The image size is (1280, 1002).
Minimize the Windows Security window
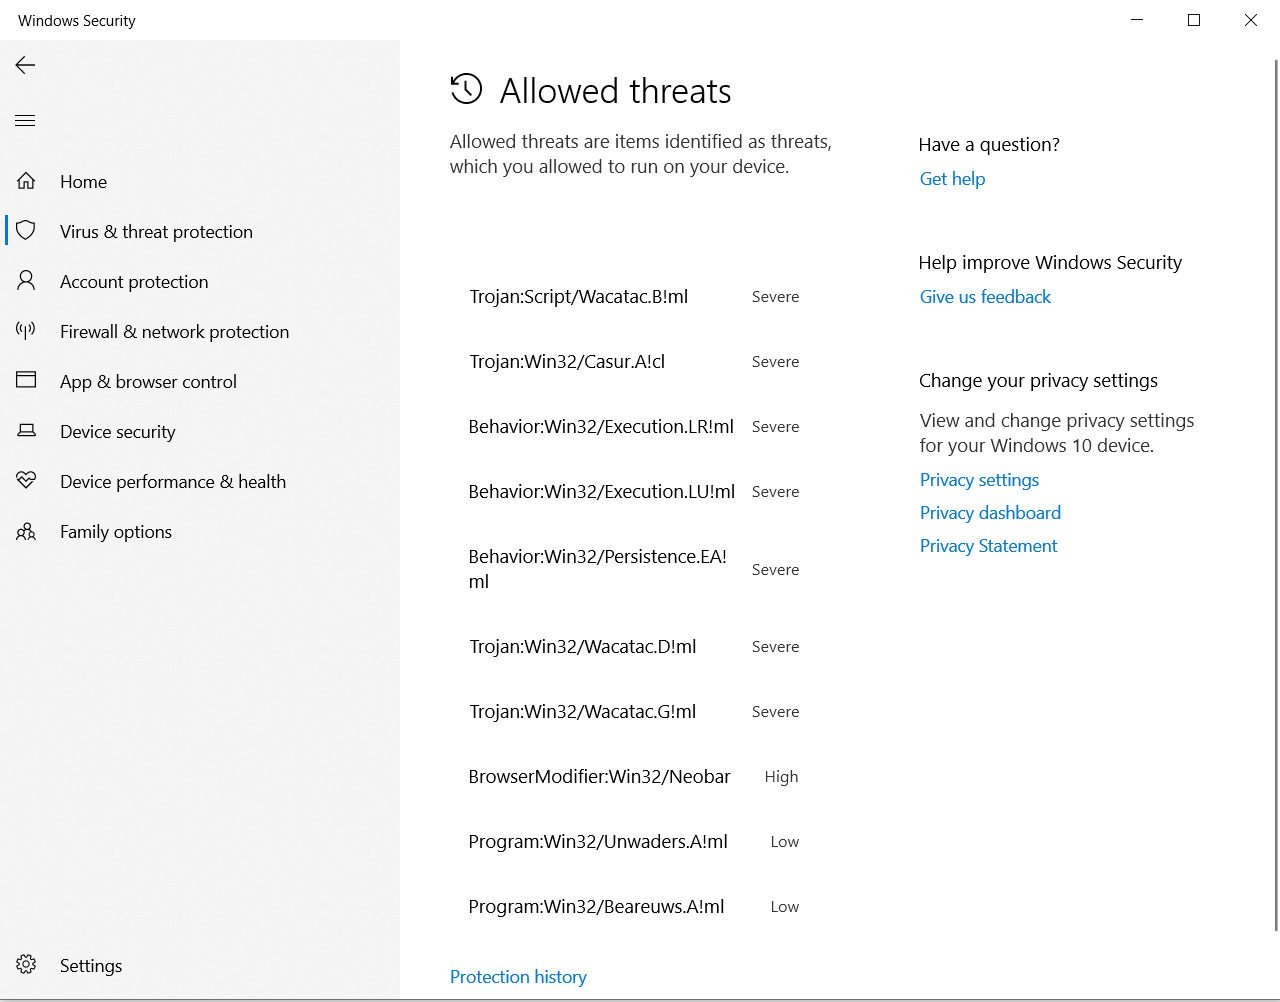(1137, 20)
